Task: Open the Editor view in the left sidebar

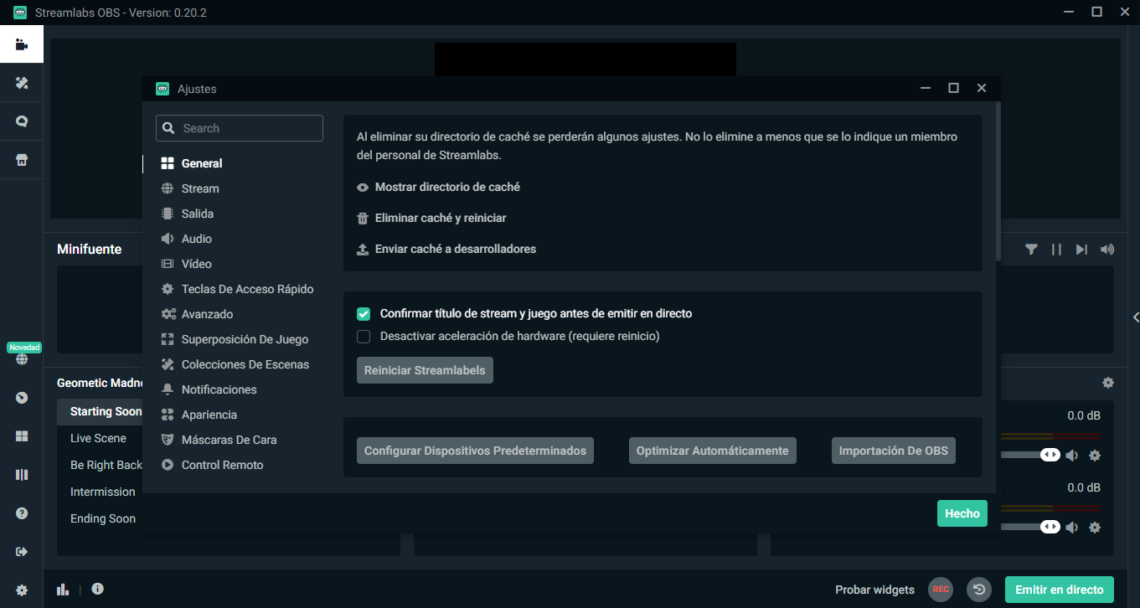Action: pos(21,44)
